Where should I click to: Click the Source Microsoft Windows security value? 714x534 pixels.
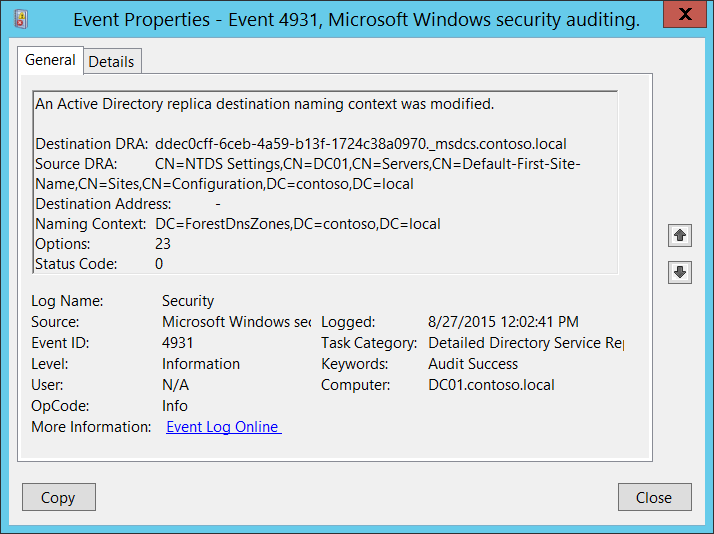tap(236, 322)
